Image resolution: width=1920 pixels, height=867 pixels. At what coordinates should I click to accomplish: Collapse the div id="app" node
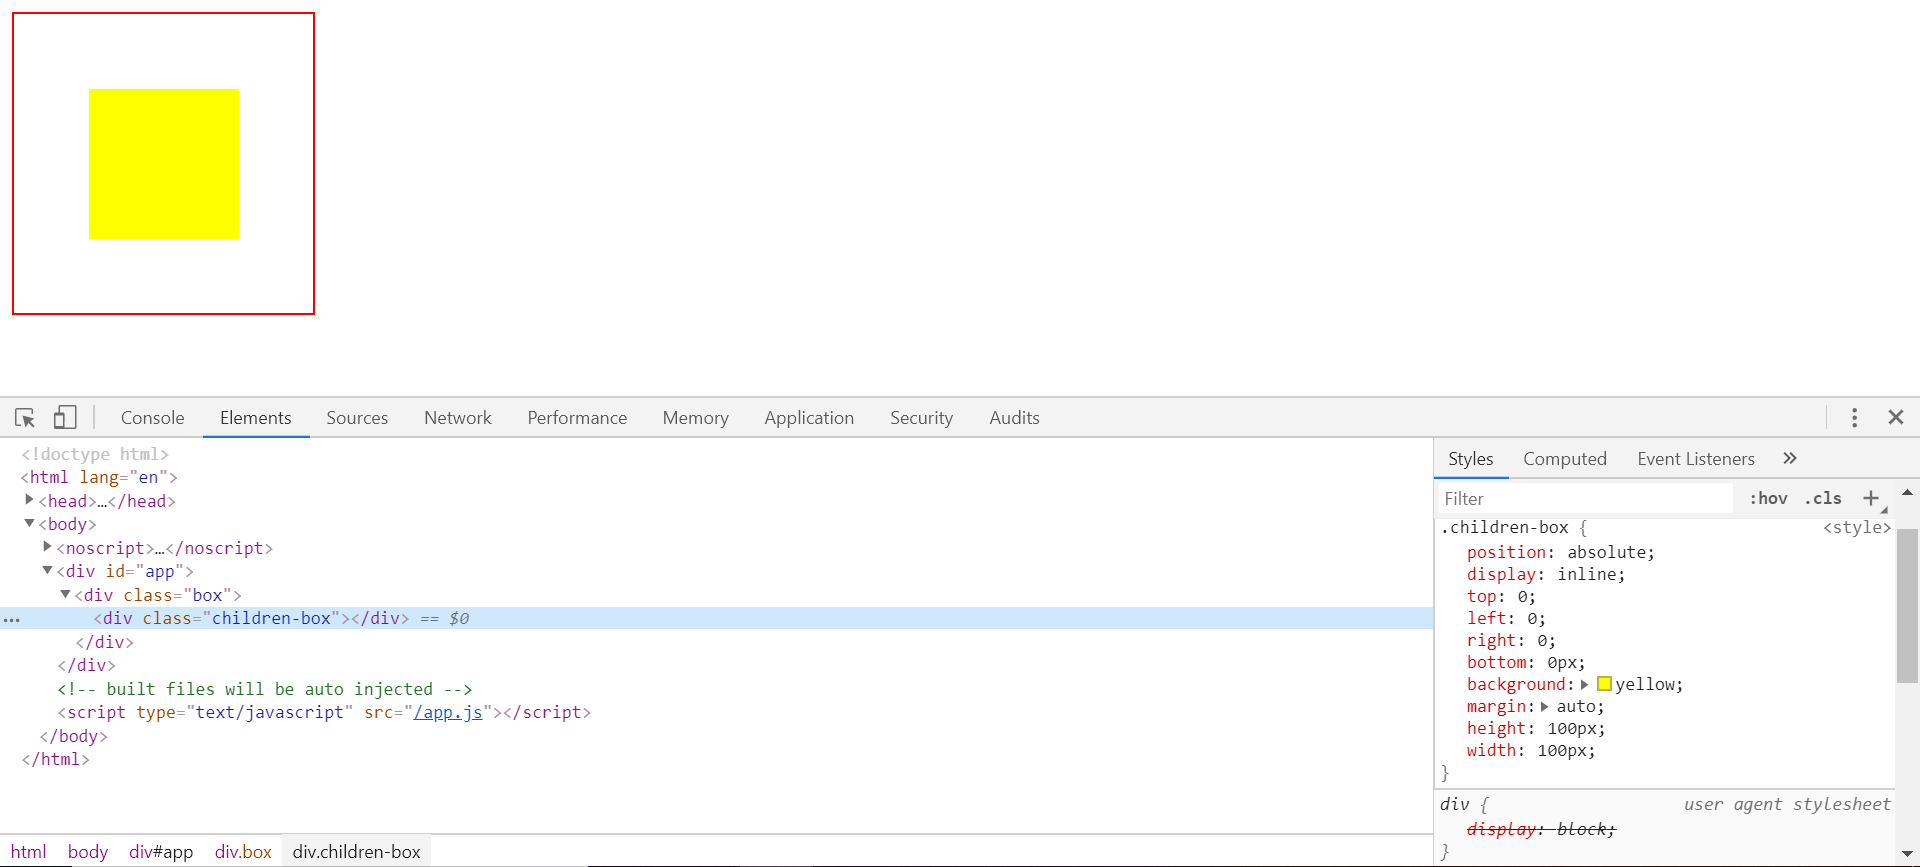[47, 570]
